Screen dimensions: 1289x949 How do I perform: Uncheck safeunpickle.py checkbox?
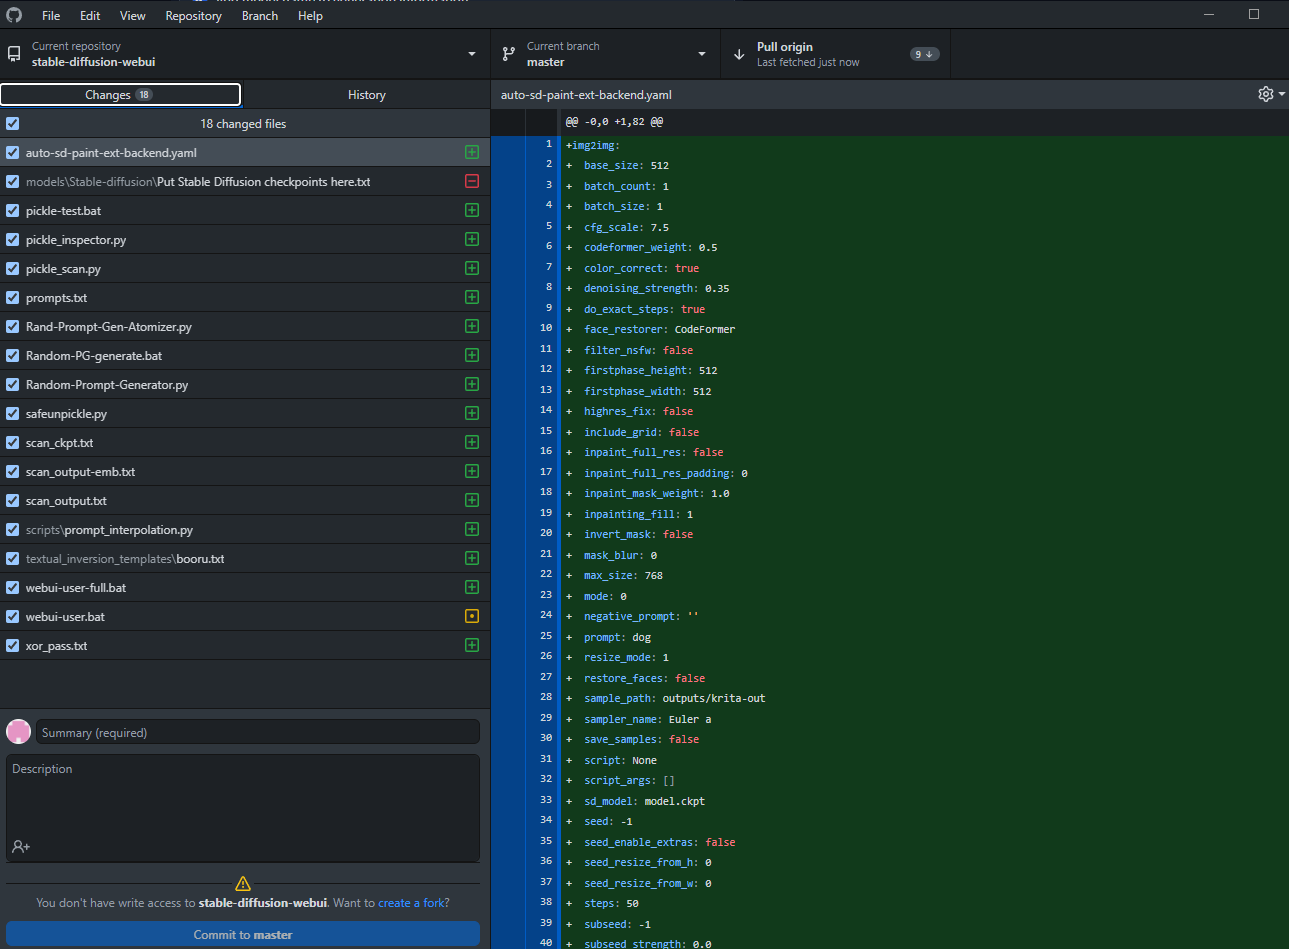pos(12,414)
